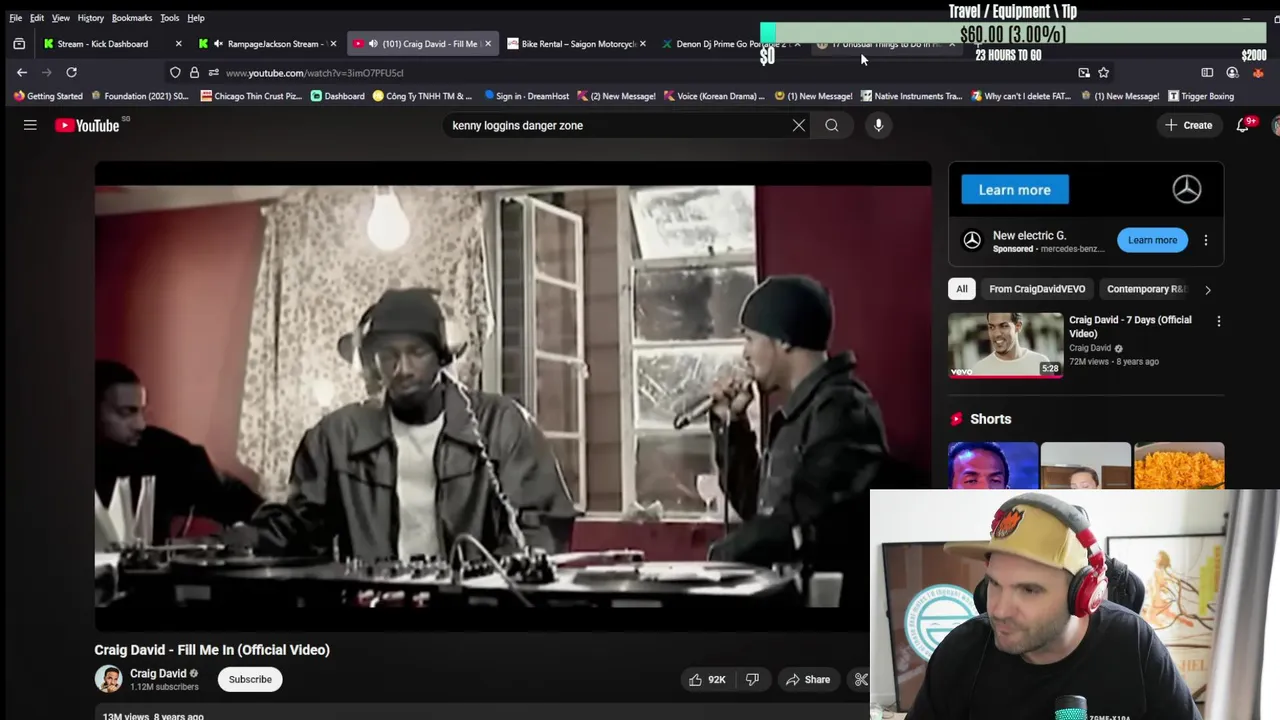
Task: Select From CraigDavidVEVO filter chip
Action: pos(1037,289)
